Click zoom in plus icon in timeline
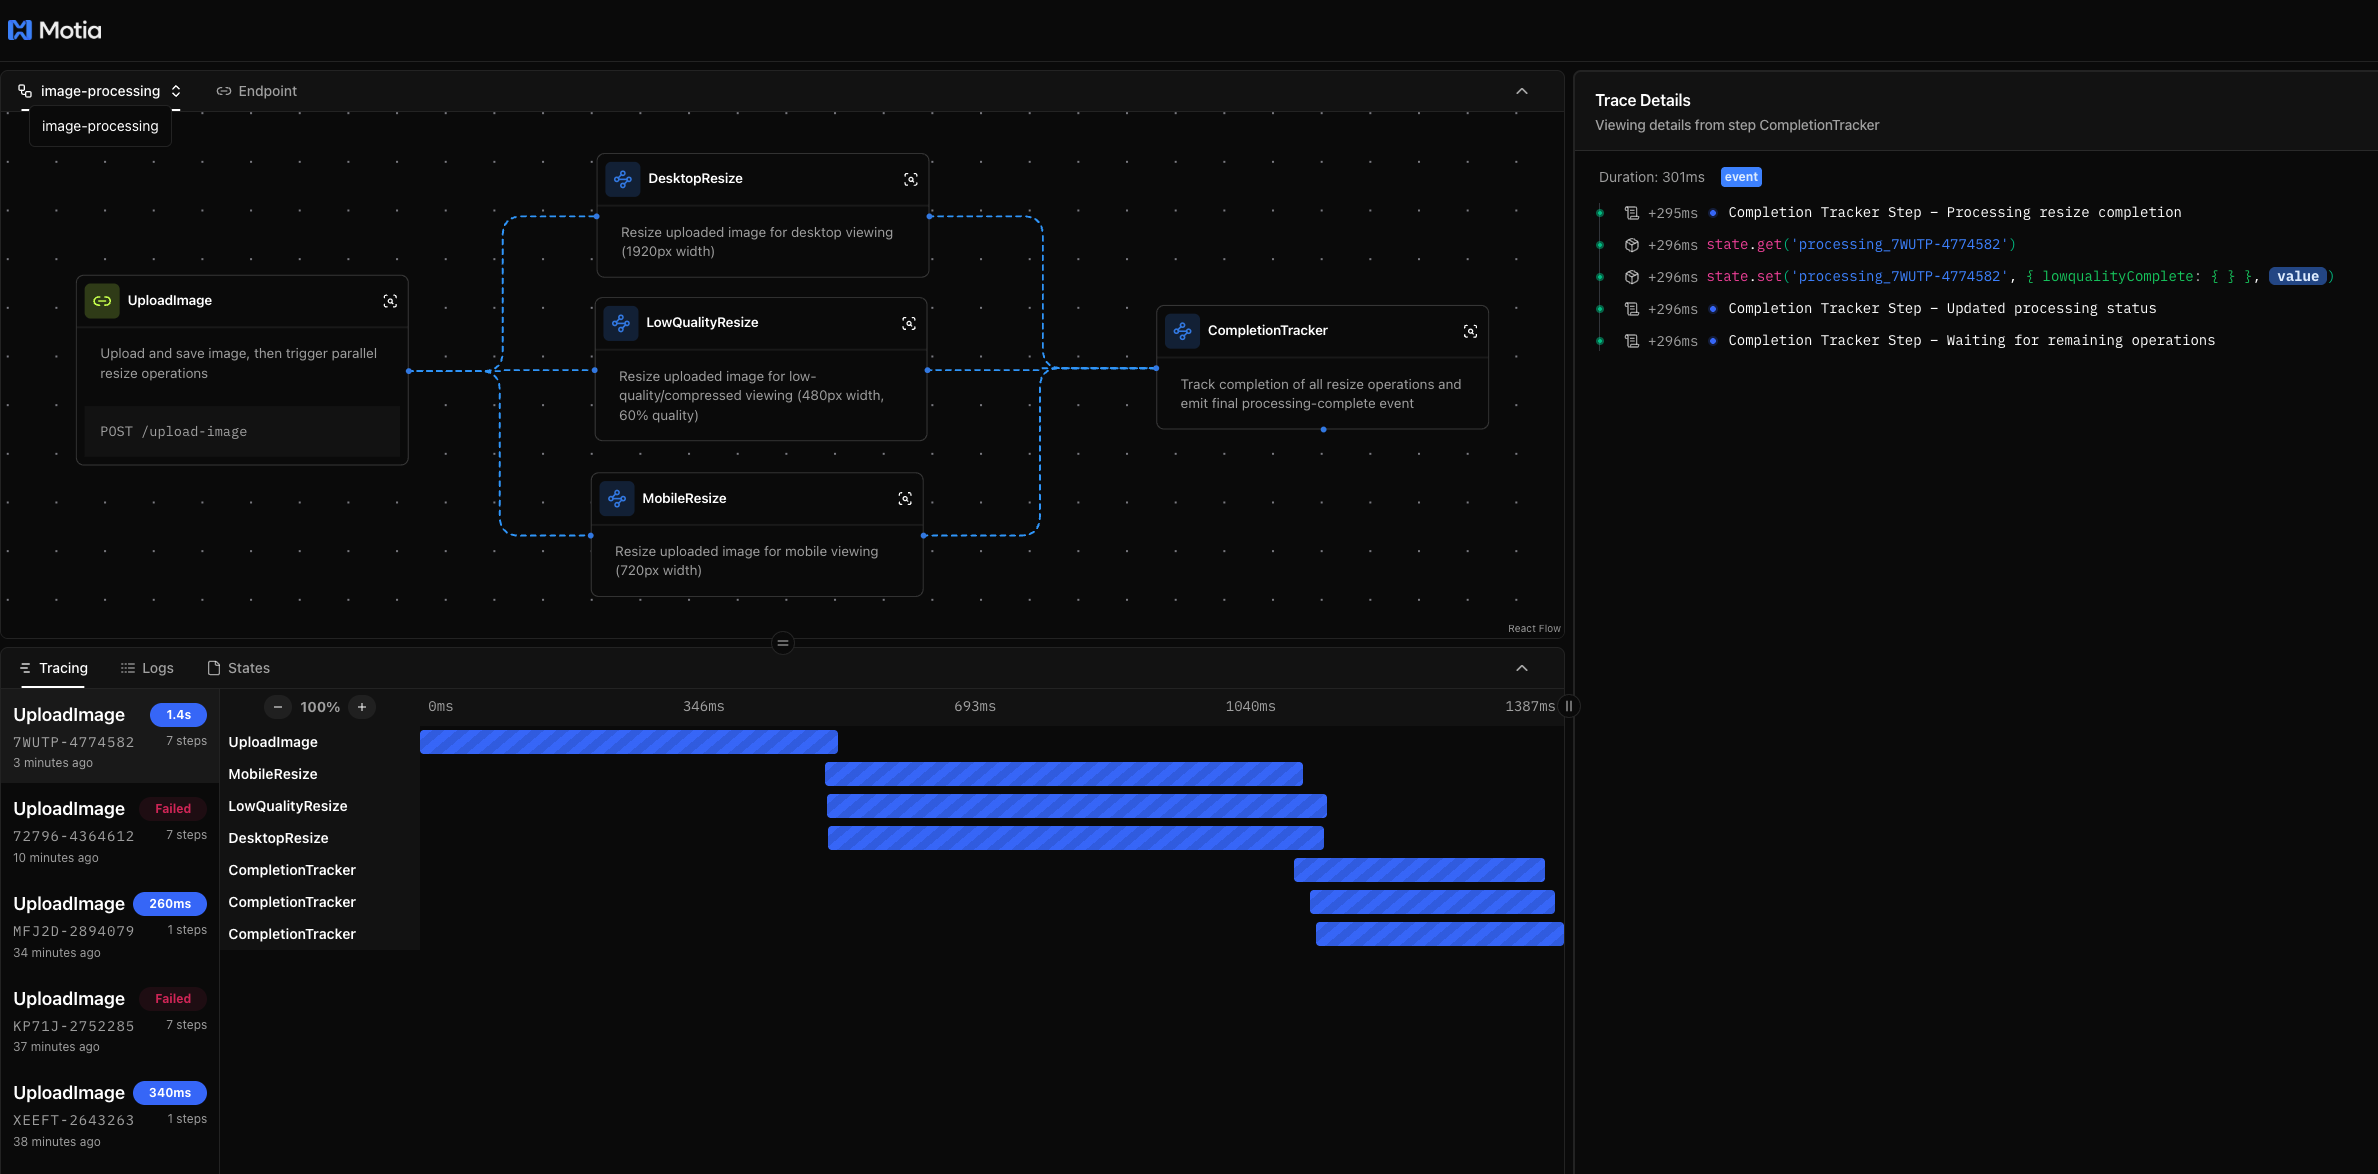The image size is (2378, 1174). [x=362, y=707]
